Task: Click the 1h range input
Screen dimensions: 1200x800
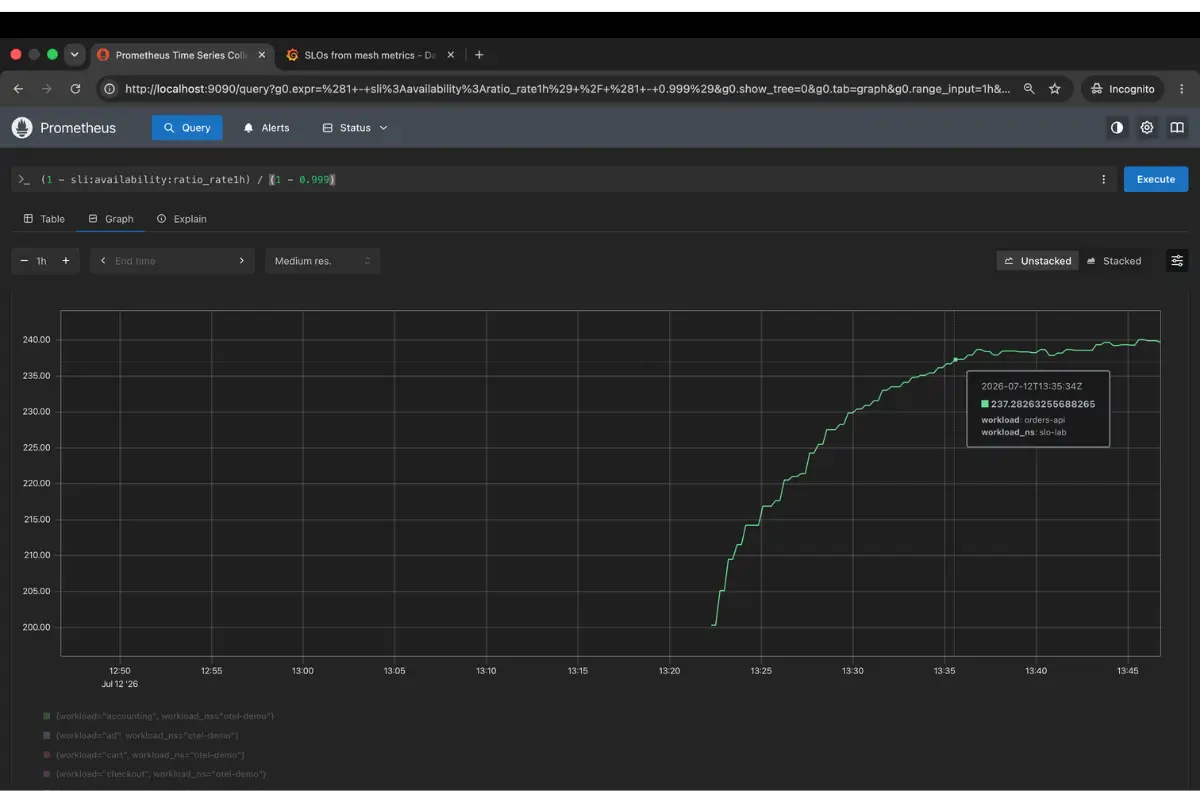Action: pyautogui.click(x=42, y=261)
